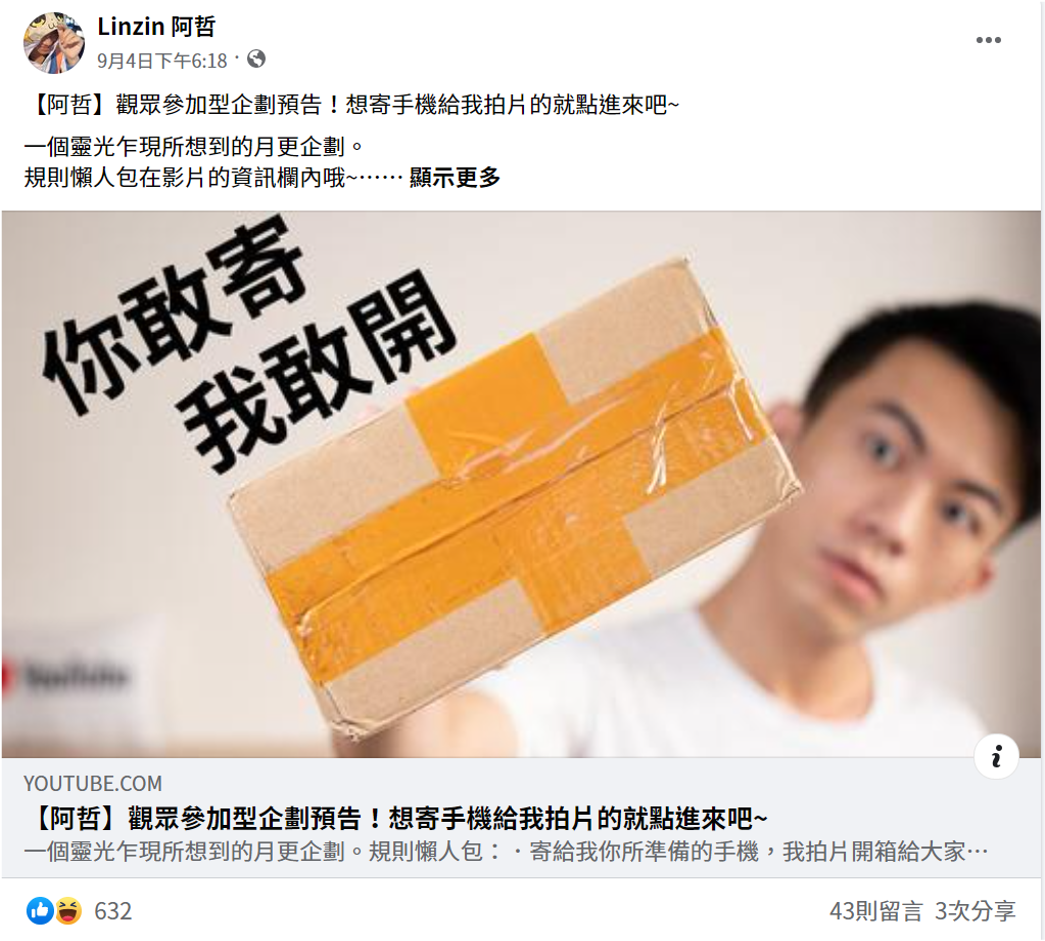Open the 43則留言 comments link

pos(876,911)
